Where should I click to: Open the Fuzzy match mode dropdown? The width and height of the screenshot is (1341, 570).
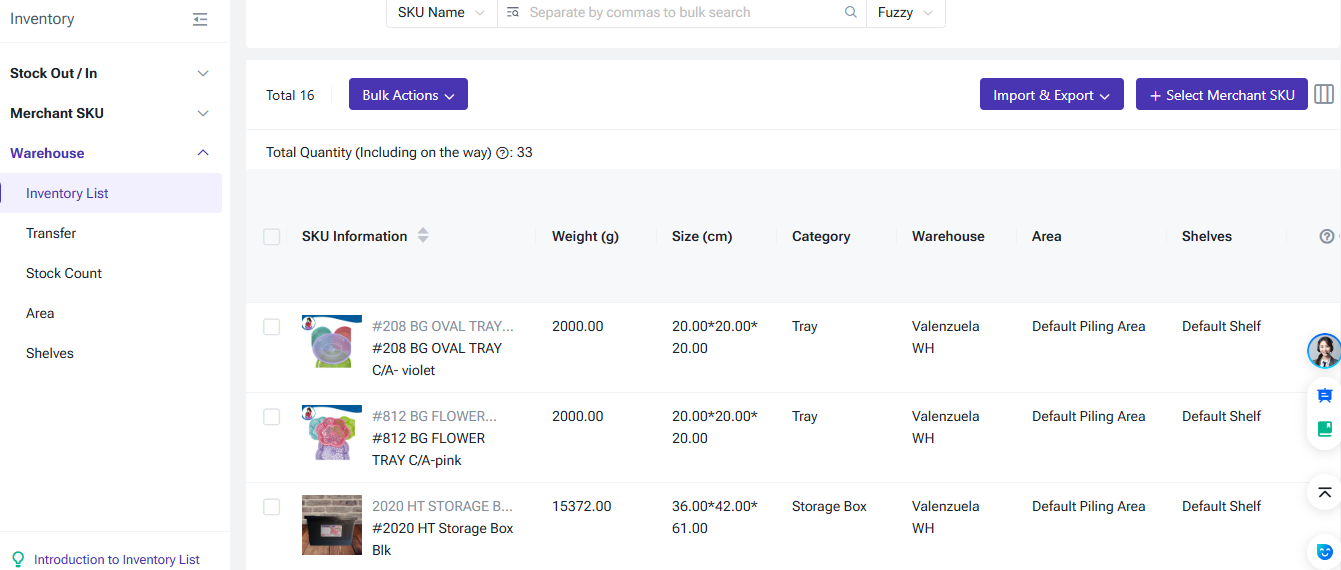pyautogui.click(x=905, y=13)
